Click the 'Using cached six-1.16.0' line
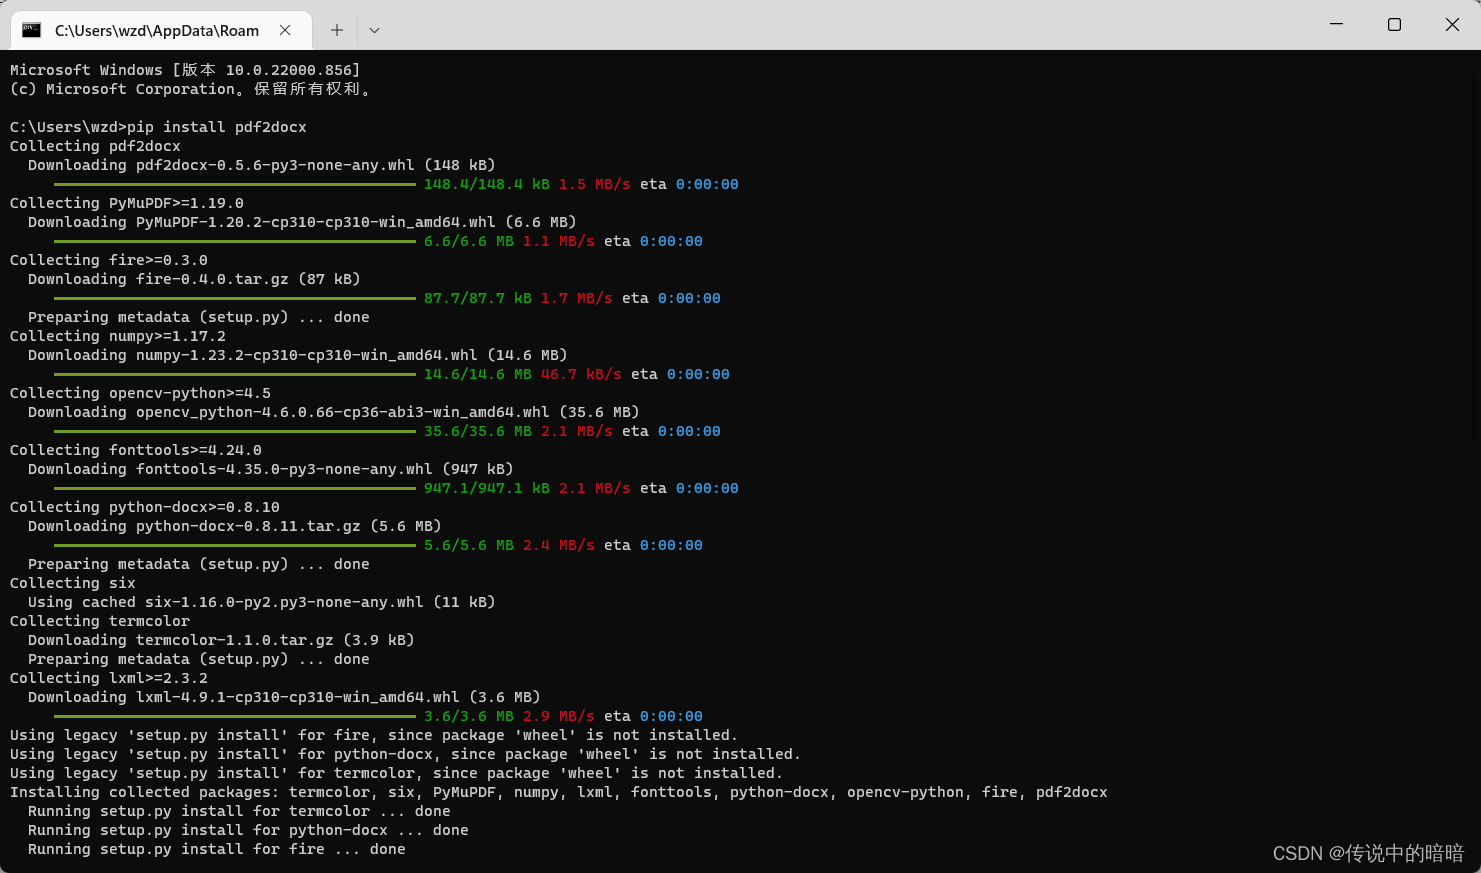The width and height of the screenshot is (1481, 873). coord(261,602)
